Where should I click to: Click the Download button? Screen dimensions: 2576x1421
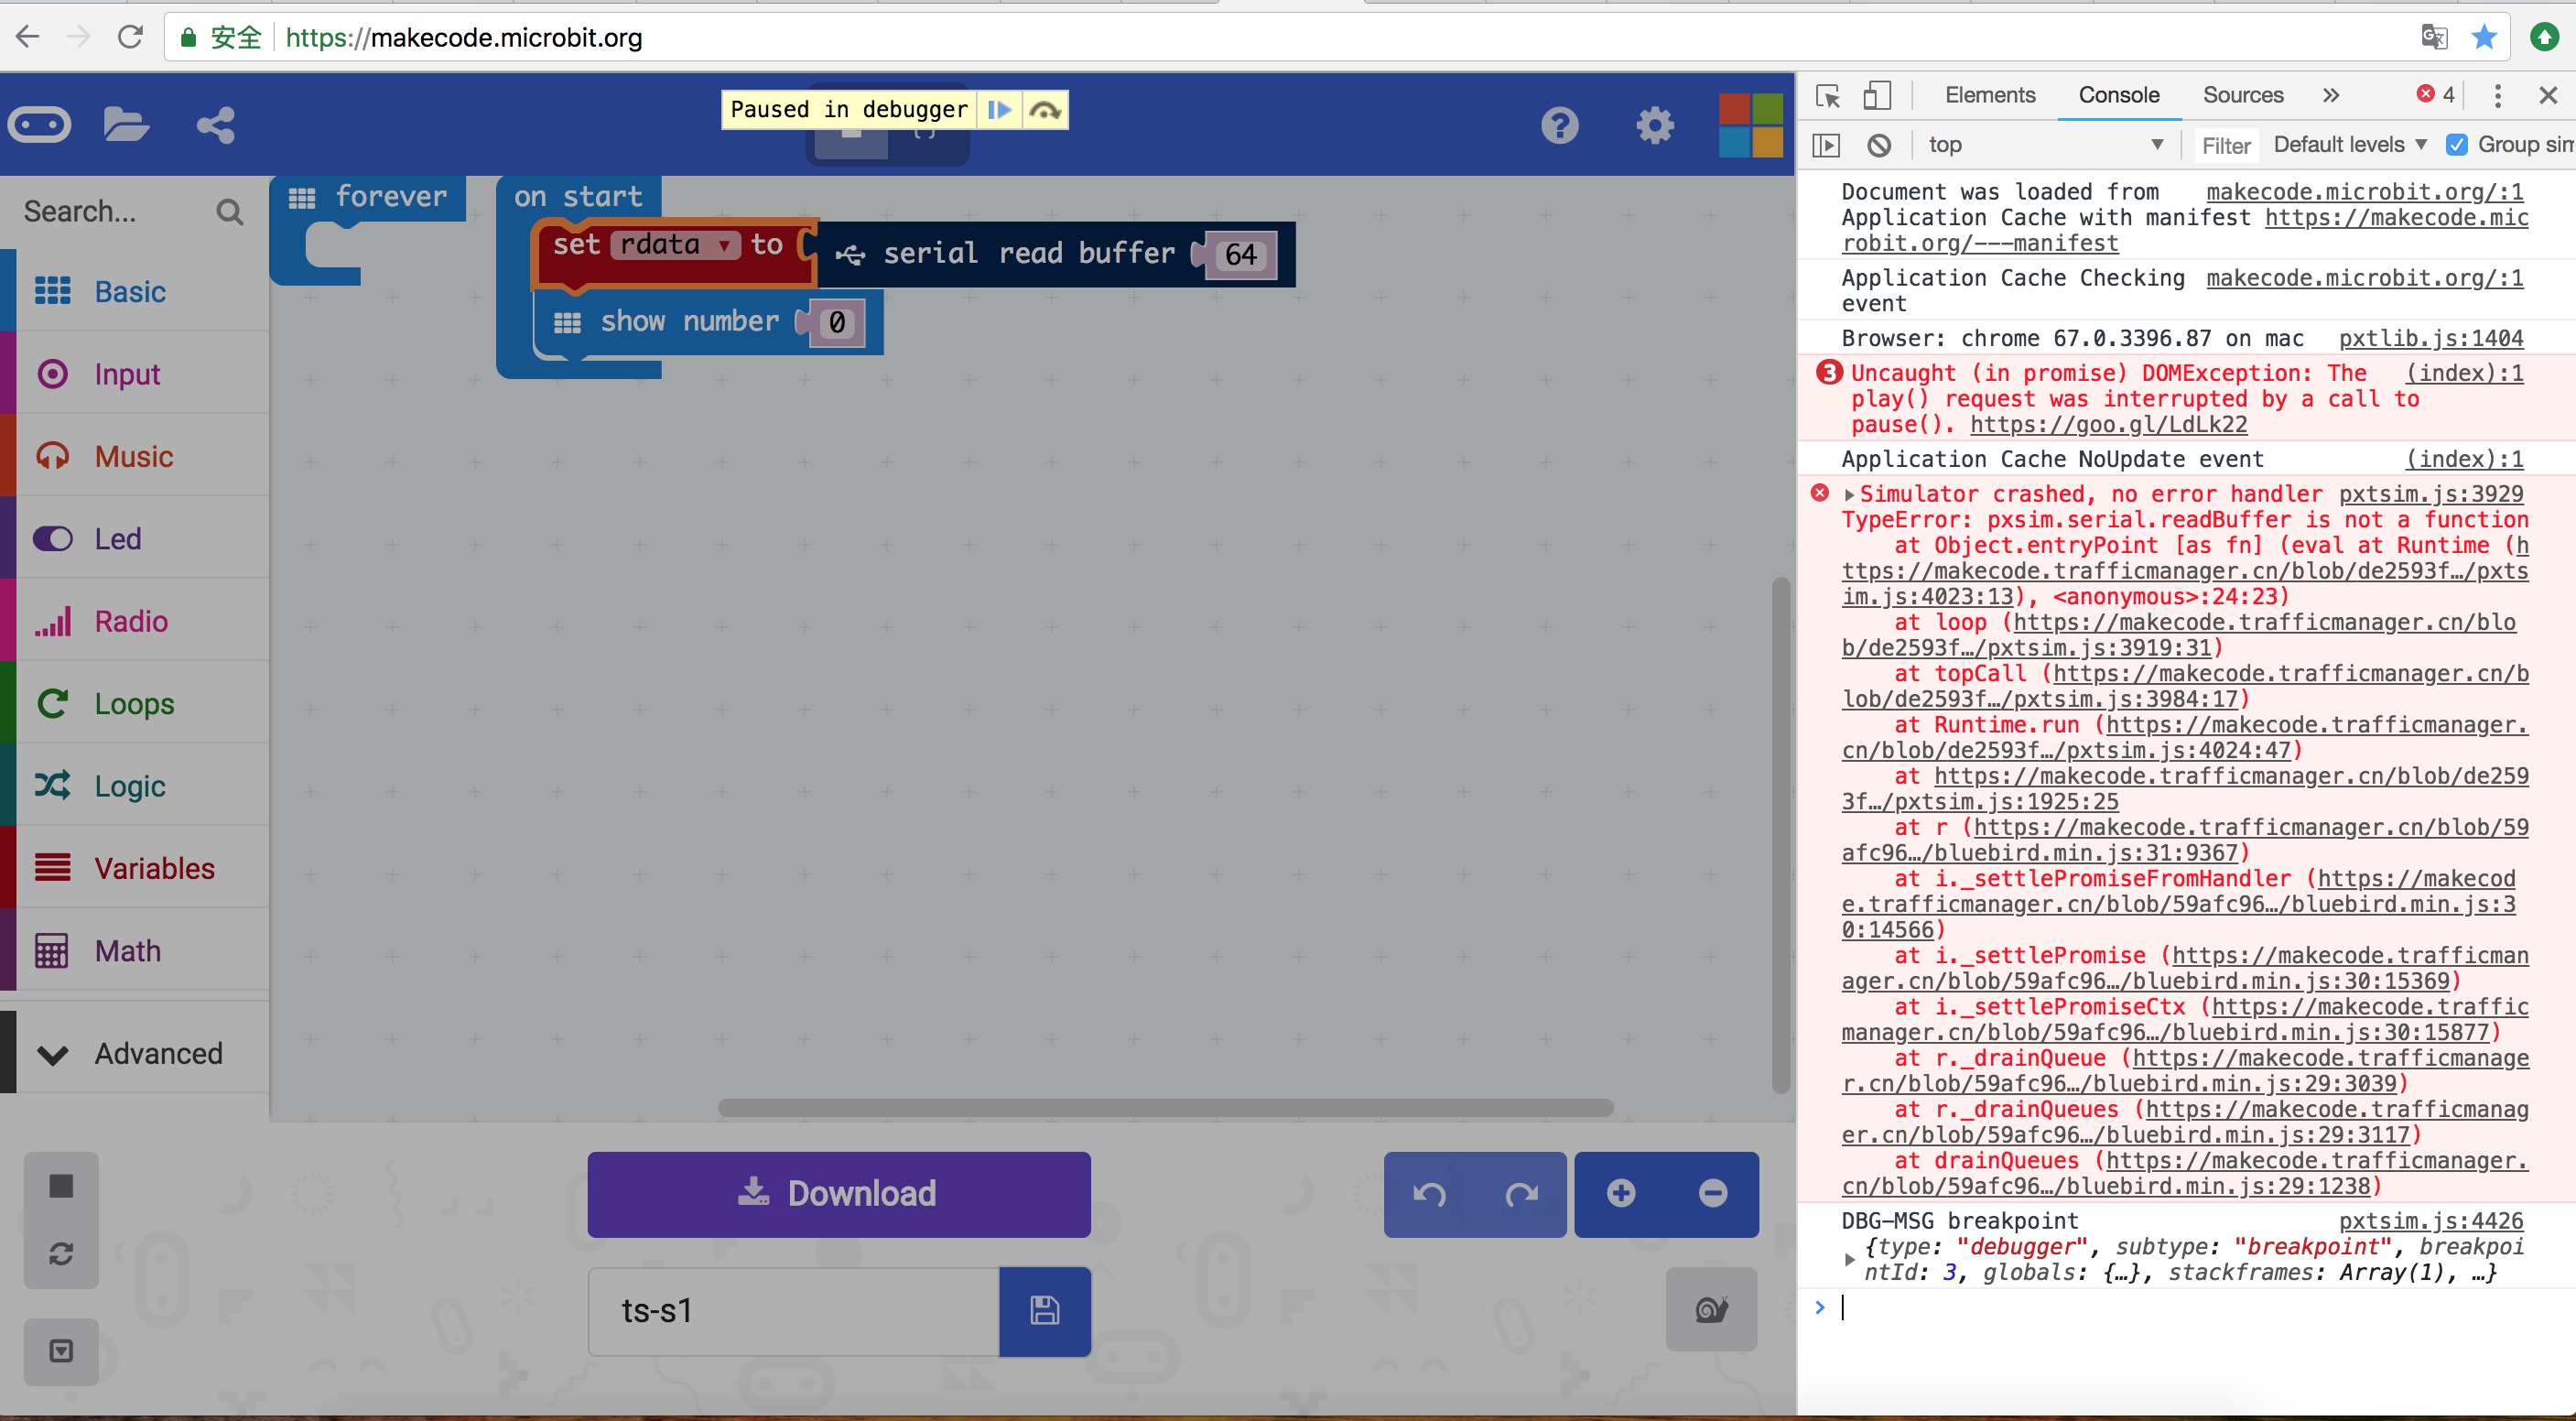(838, 1193)
